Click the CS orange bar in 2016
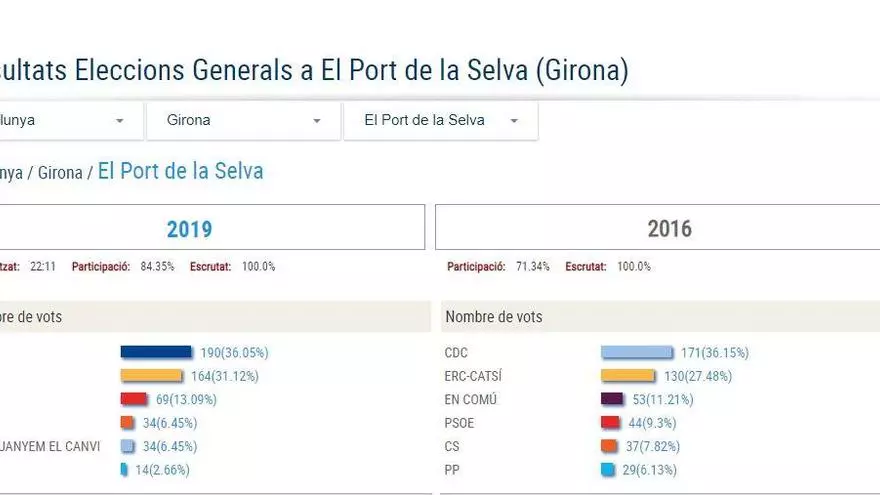Image resolution: width=880 pixels, height=495 pixels. tap(608, 446)
